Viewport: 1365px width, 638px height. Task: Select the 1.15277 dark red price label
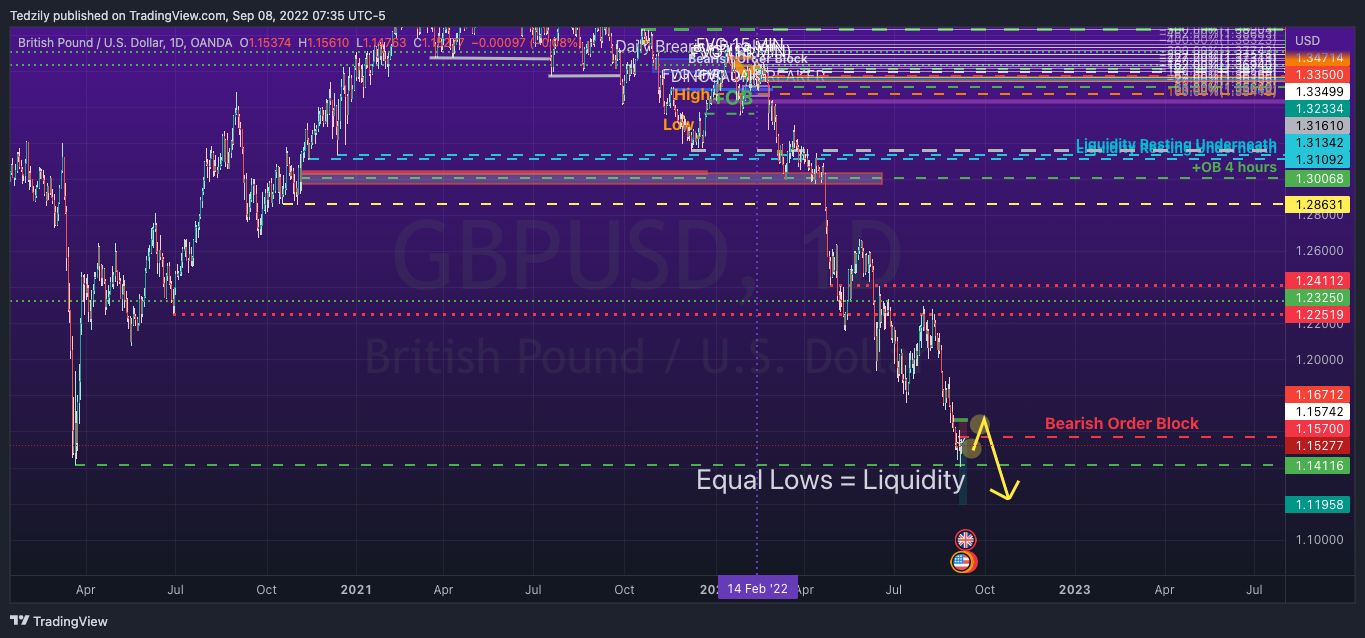pos(1318,445)
